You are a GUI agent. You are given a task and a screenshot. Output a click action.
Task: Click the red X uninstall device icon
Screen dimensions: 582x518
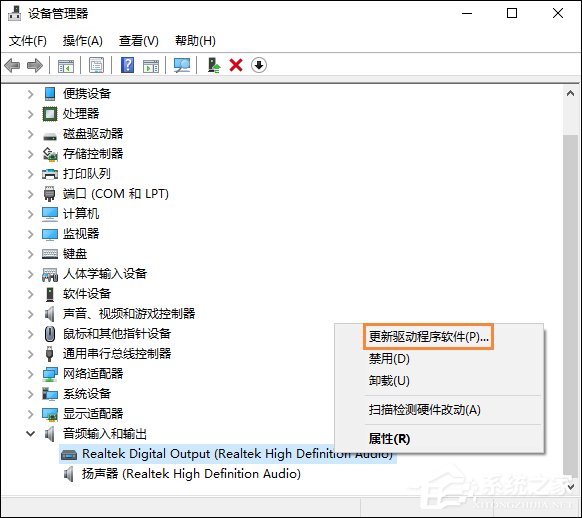pos(236,65)
